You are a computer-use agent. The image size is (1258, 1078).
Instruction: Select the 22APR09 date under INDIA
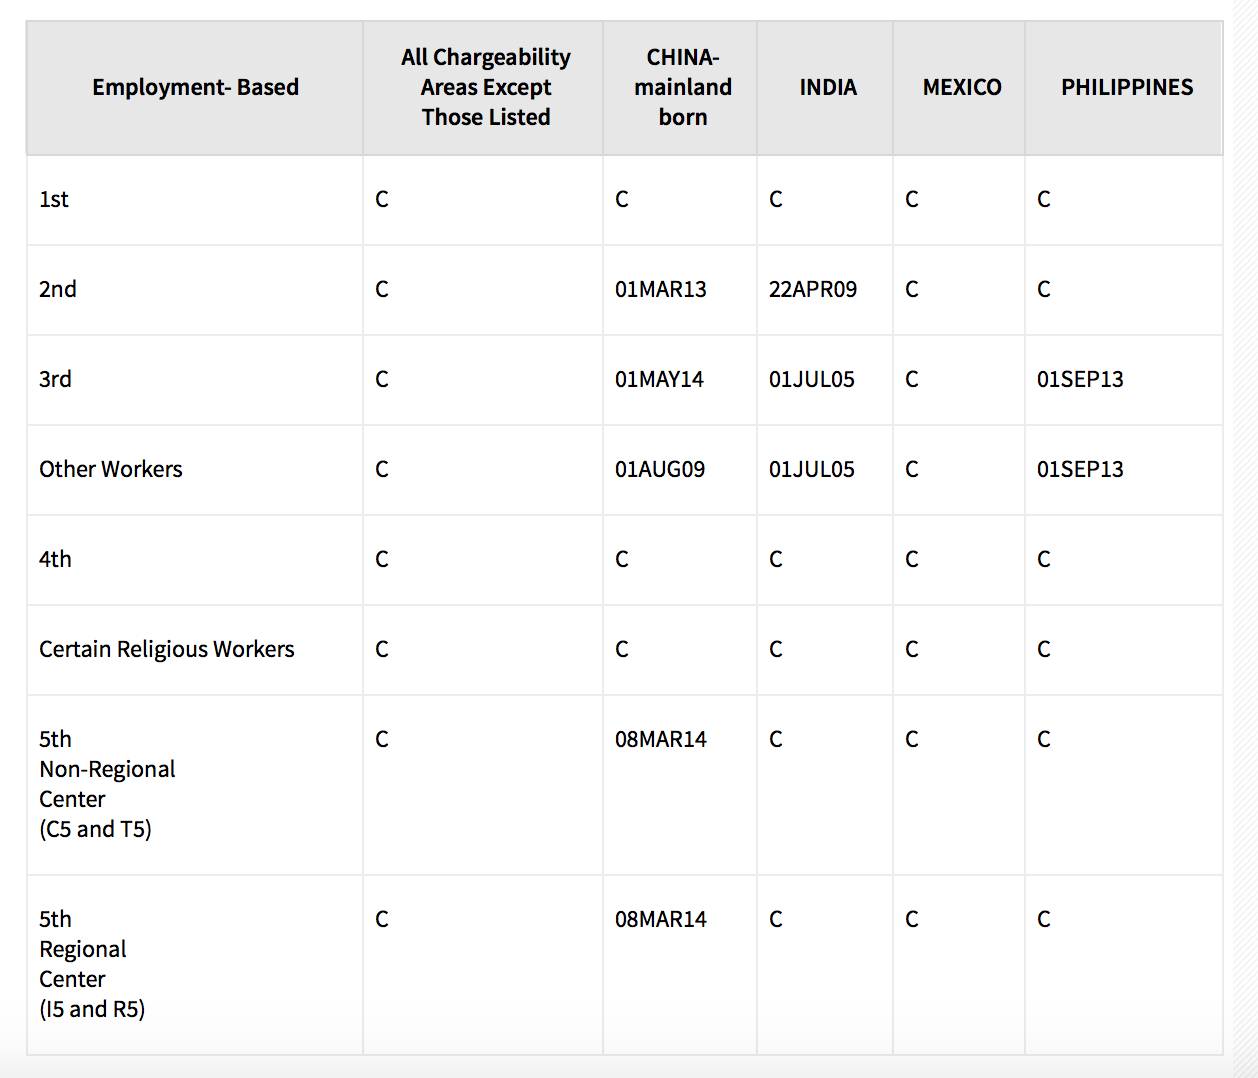pyautogui.click(x=812, y=290)
